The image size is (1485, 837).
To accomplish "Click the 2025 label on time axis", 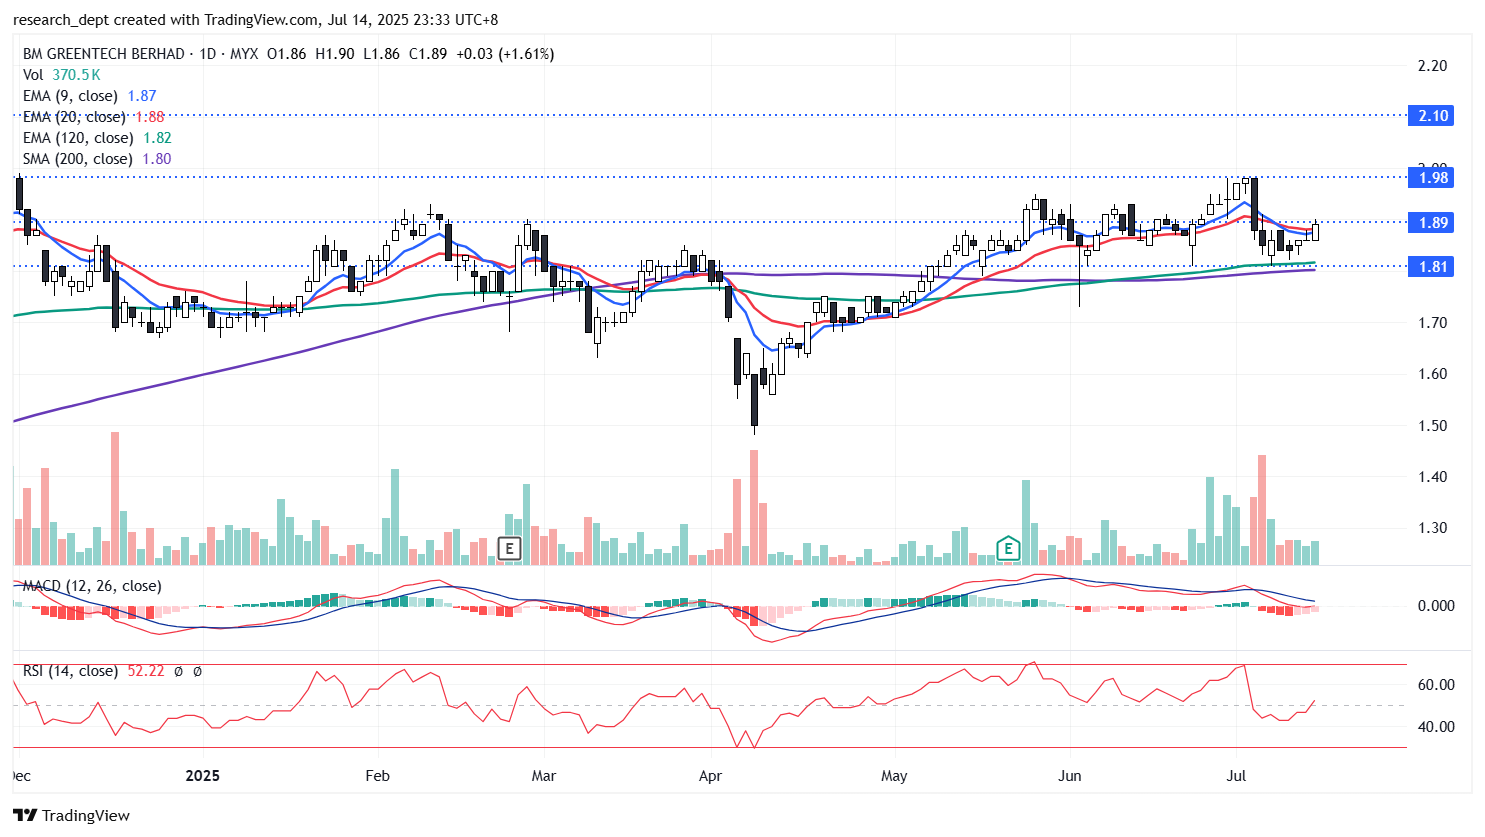I will click(x=203, y=776).
